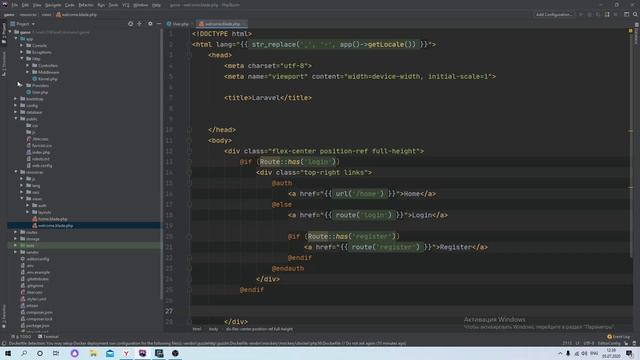Screen dimensions: 640x360
Task: Open the View menu
Action: 37,5
